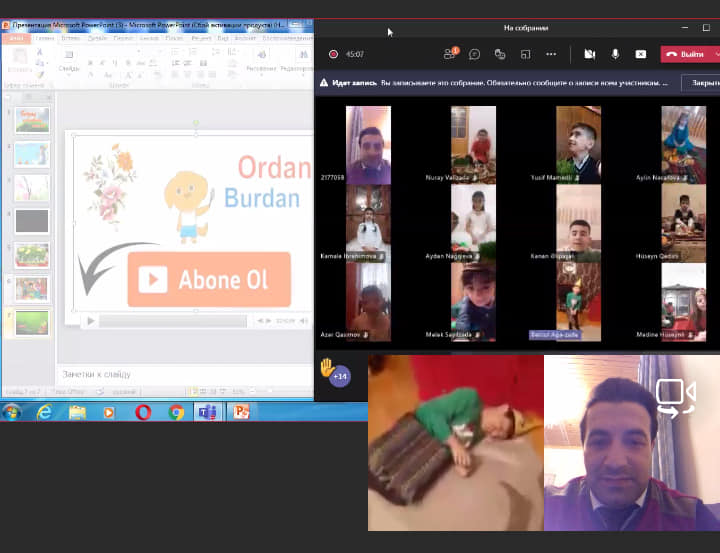Screen dimensions: 720x553
Task: Select Nuray Valizada's video tile
Action: [473, 145]
